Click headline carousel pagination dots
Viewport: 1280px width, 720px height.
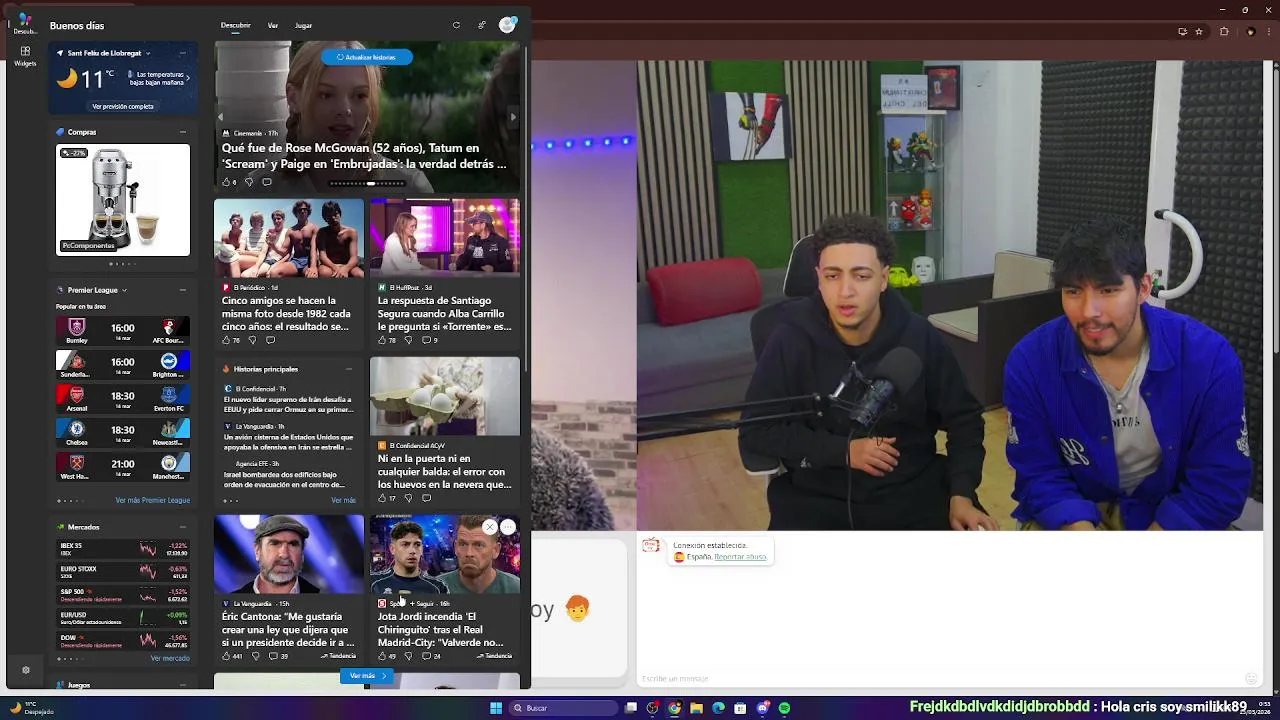click(x=367, y=183)
